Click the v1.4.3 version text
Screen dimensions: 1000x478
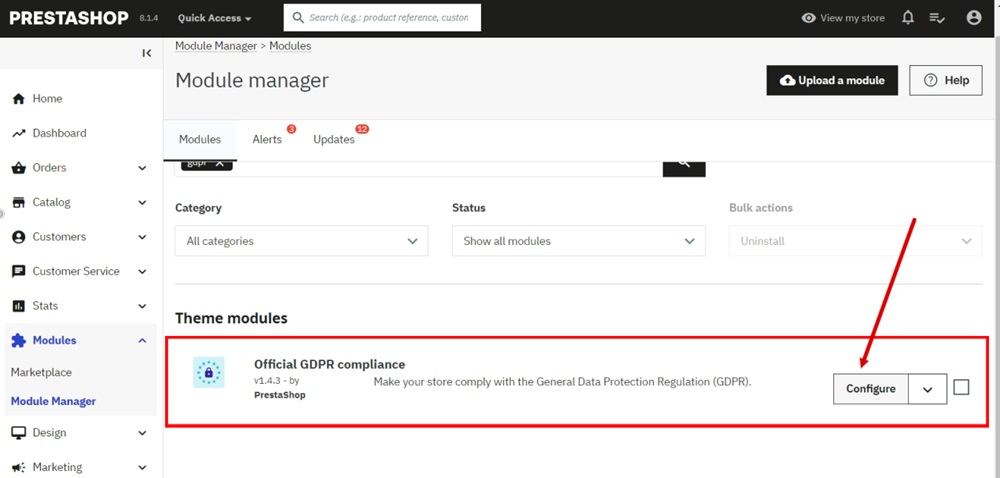[x=268, y=381]
